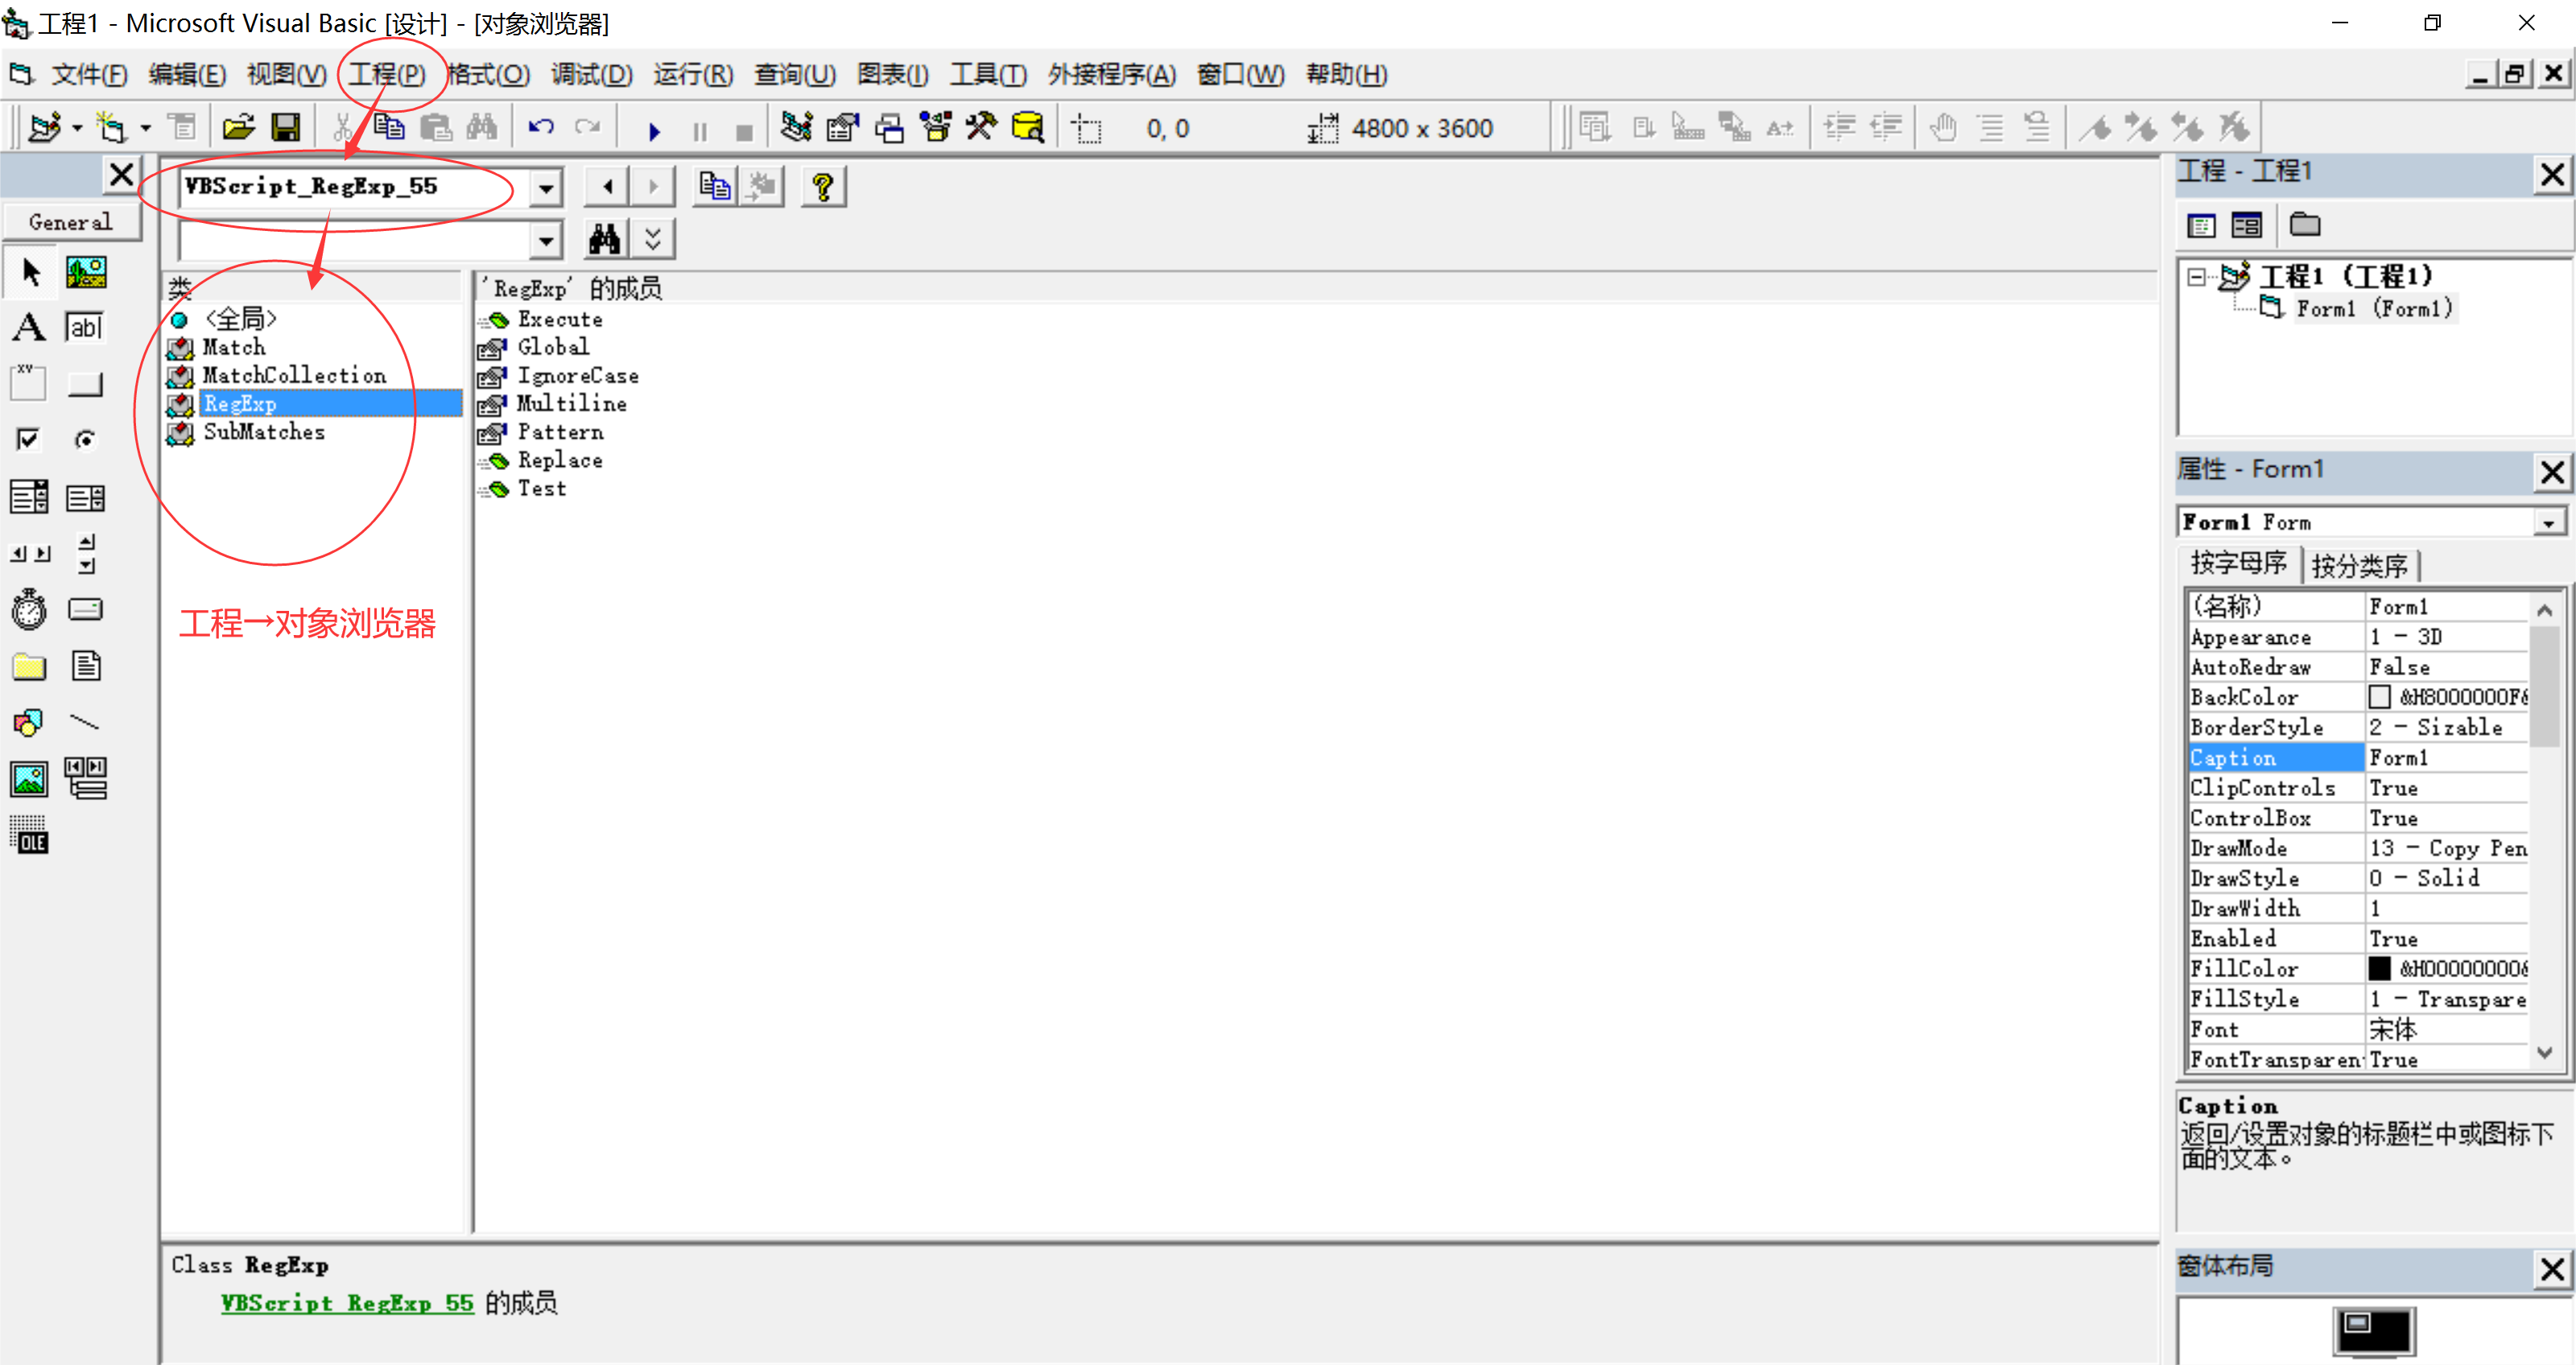Click the Form Layout Window toolbar icon
This screenshot has width=2576, height=1365.
click(889, 128)
